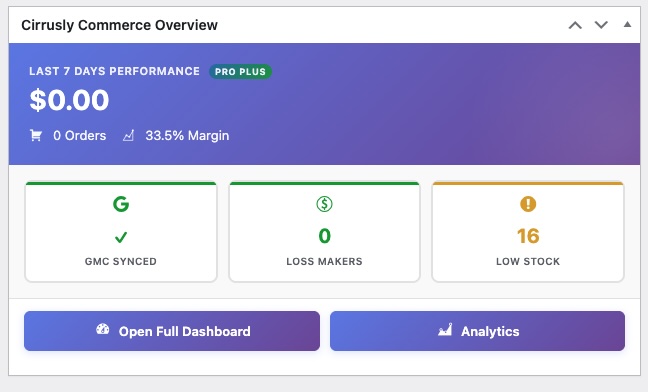Image resolution: width=648 pixels, height=392 pixels.
Task: Click the Google G icon
Action: coord(121,204)
